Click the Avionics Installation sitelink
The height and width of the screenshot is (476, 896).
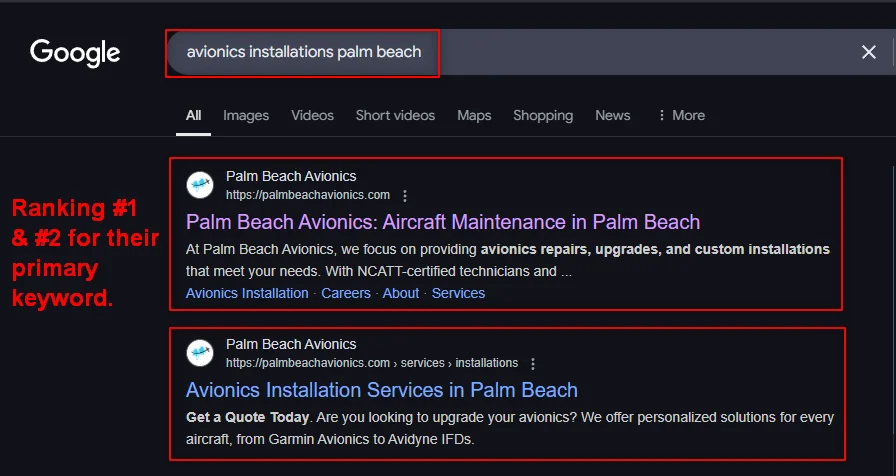click(x=247, y=293)
